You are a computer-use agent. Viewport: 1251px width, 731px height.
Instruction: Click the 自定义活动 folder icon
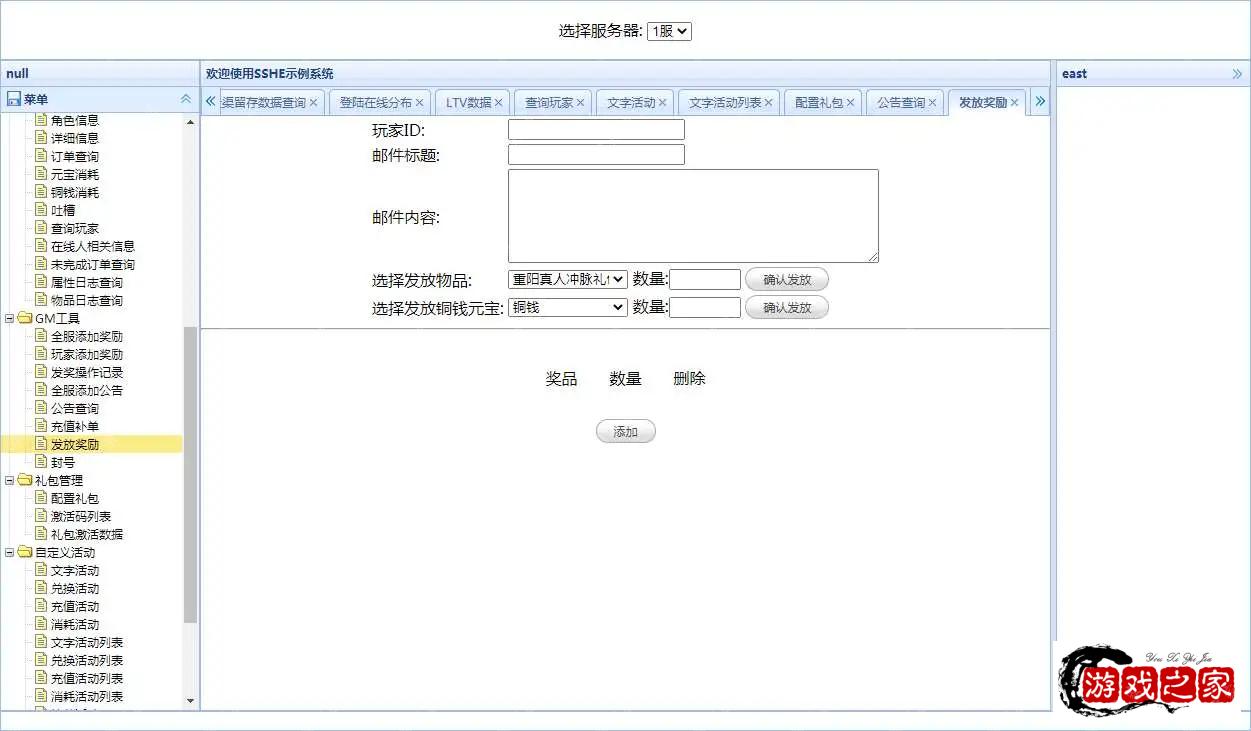[x=25, y=552]
